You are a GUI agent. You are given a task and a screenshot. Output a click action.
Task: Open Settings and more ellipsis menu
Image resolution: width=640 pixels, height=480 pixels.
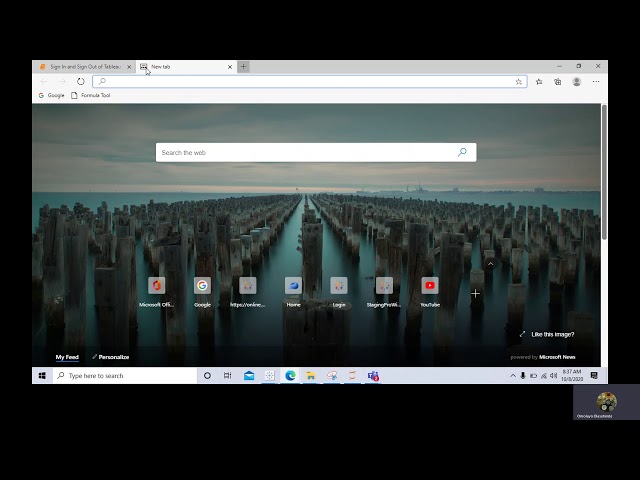596,82
